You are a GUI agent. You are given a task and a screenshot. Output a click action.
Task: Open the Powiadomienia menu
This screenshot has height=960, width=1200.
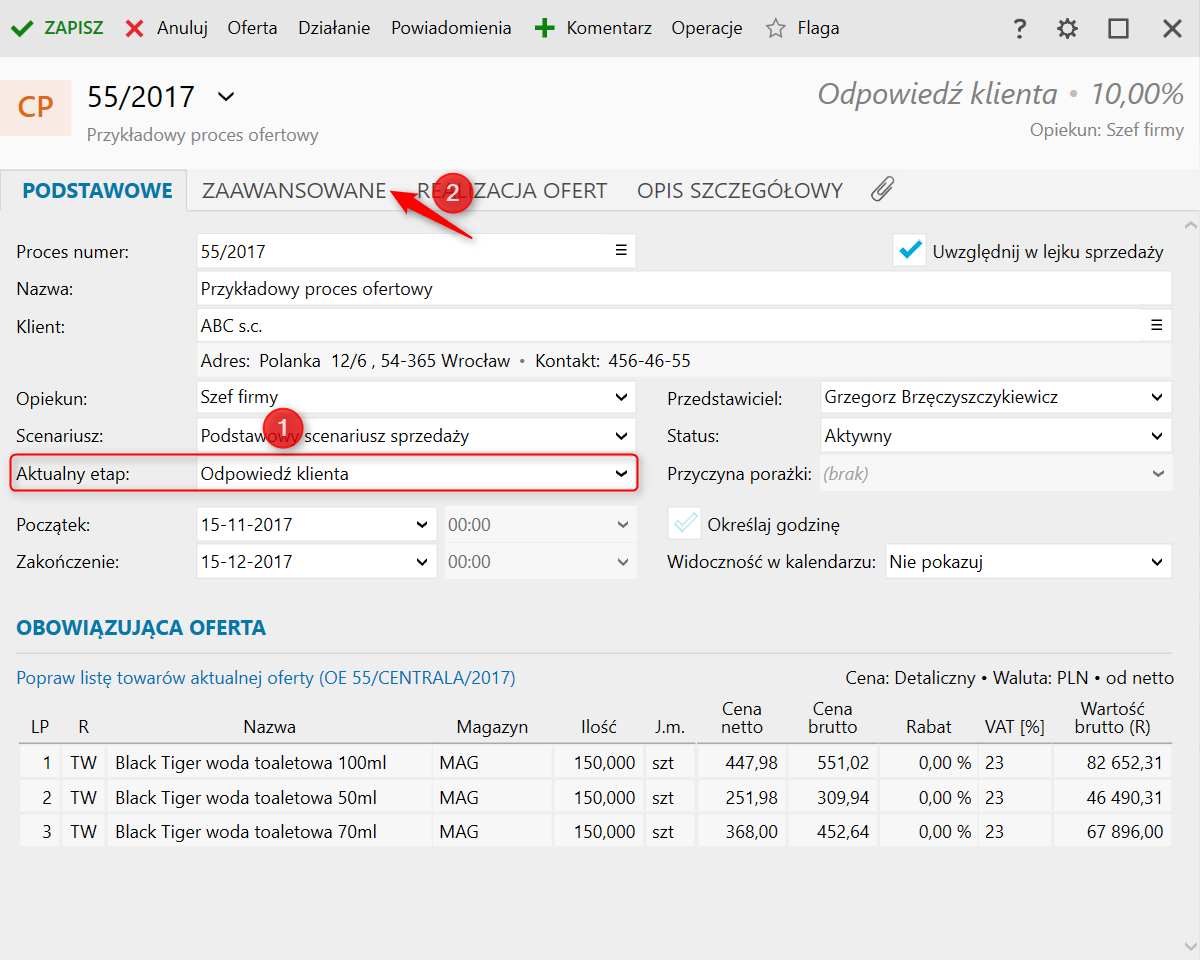pyautogui.click(x=451, y=28)
